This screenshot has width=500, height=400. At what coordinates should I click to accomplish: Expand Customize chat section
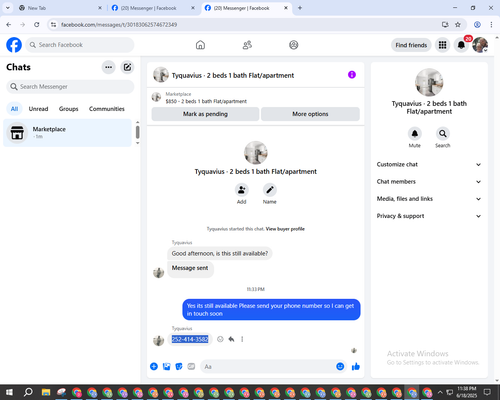pyautogui.click(x=429, y=164)
